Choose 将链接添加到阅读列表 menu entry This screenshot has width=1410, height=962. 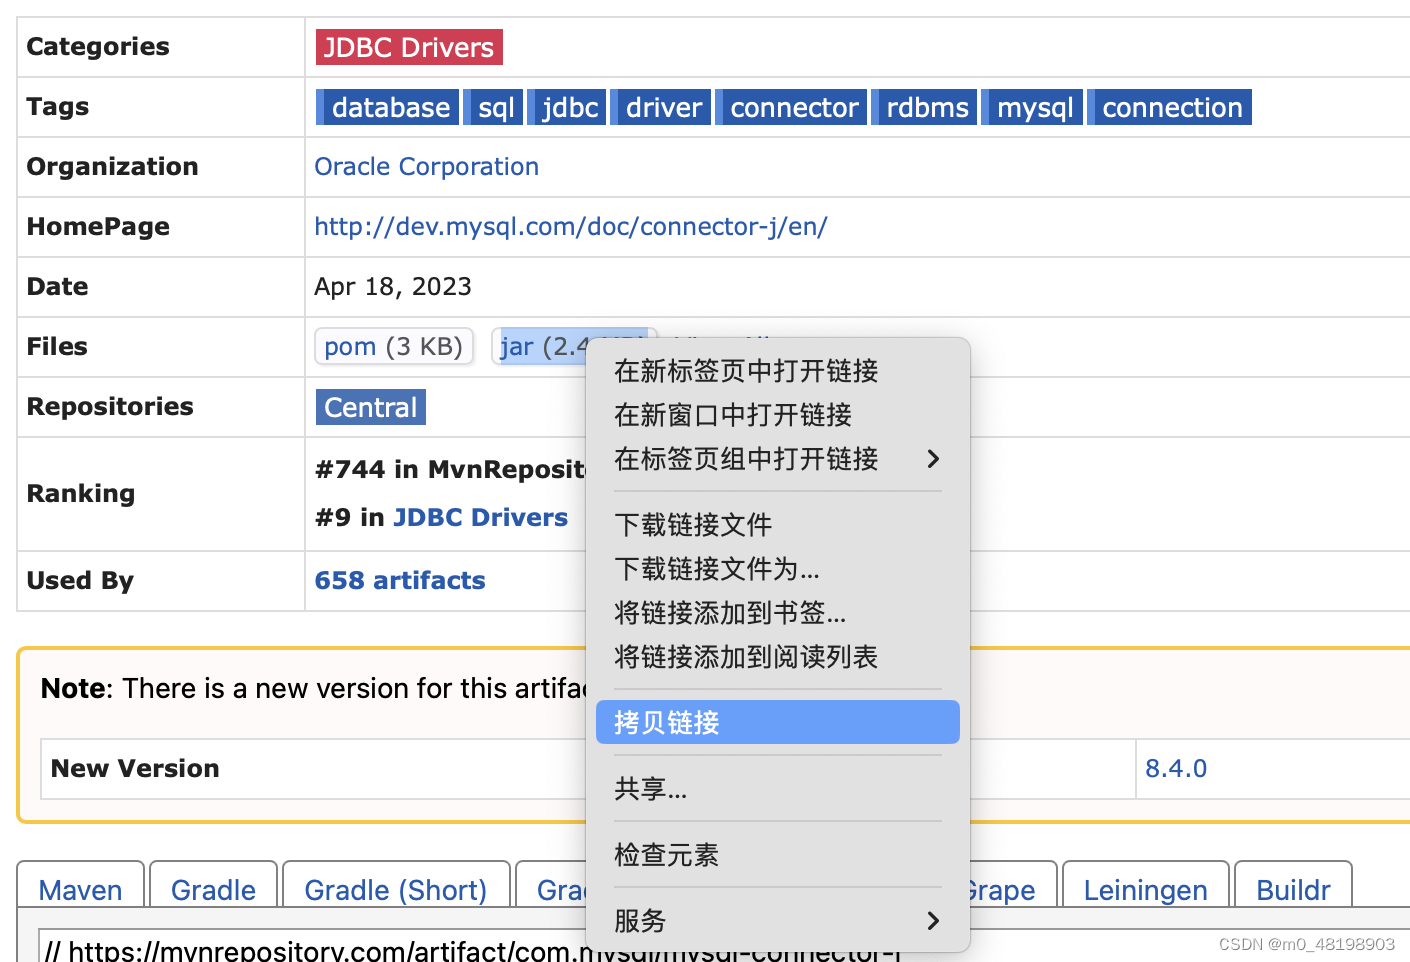(777, 657)
